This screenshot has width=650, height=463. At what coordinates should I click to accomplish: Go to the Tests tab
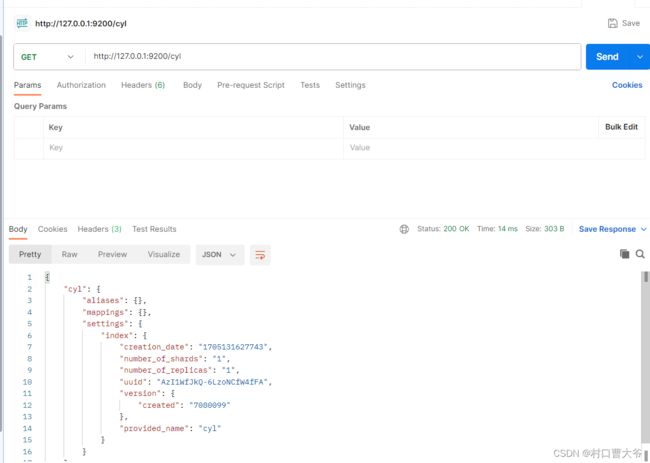coord(310,85)
